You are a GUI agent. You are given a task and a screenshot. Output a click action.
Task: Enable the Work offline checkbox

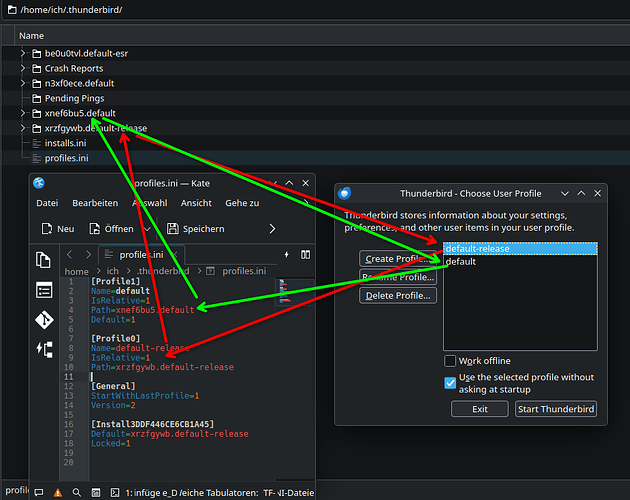pyautogui.click(x=450, y=361)
